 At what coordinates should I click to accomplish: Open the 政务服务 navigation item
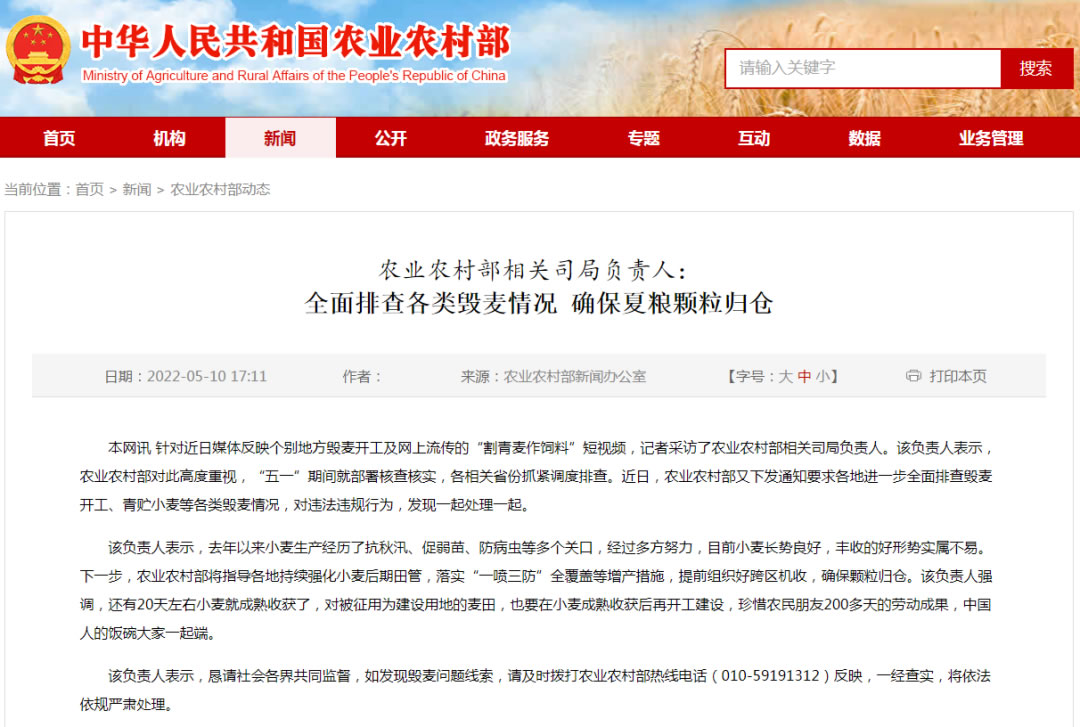point(517,138)
